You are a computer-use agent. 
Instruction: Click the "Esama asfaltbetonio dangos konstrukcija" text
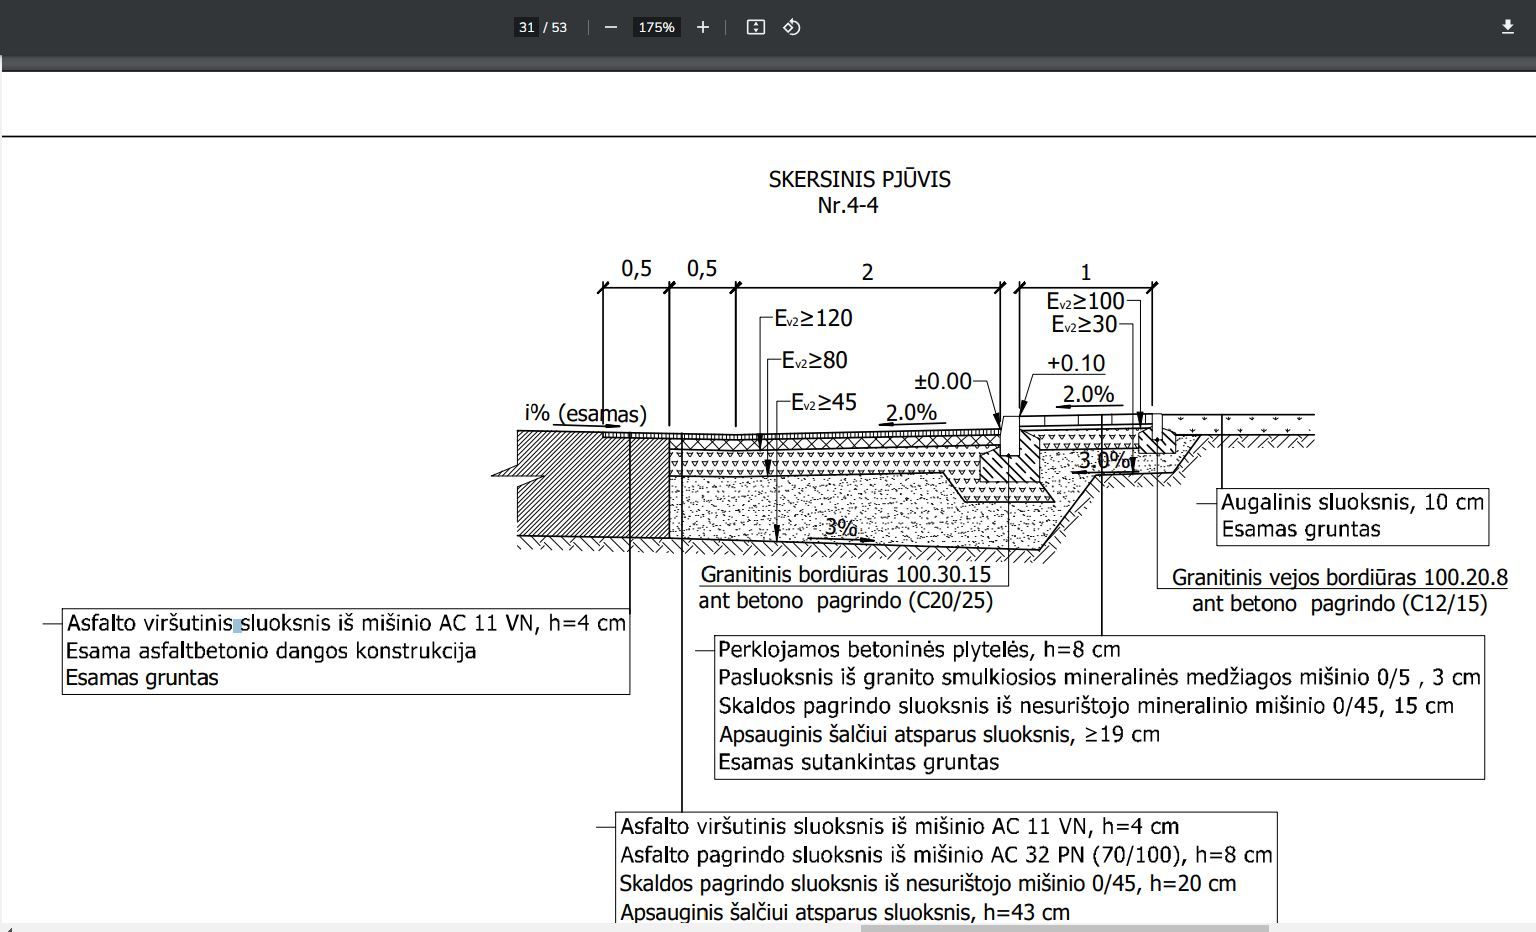[271, 651]
